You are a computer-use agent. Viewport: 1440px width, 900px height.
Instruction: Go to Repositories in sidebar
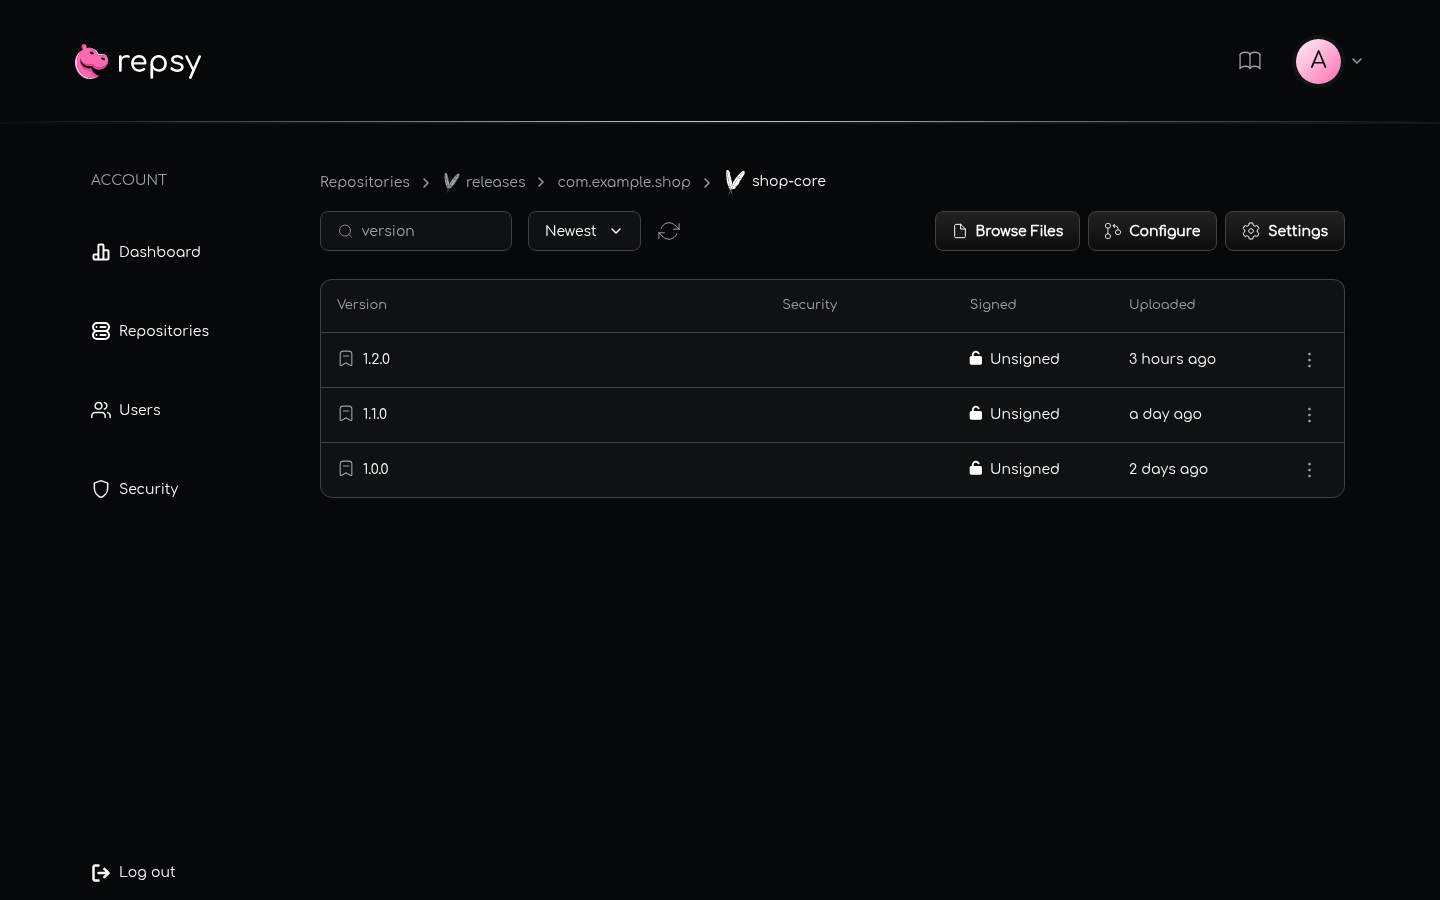150,331
